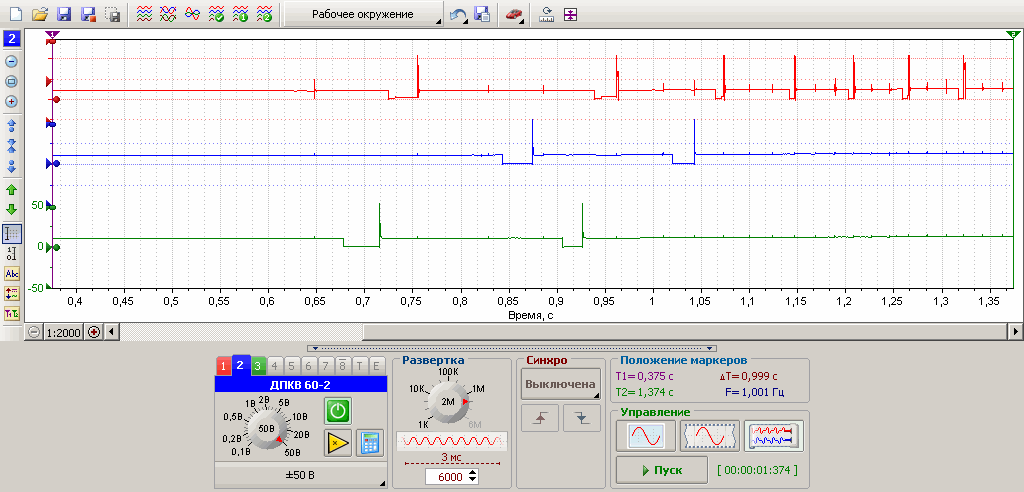Switch to channel tab 3

click(257, 367)
